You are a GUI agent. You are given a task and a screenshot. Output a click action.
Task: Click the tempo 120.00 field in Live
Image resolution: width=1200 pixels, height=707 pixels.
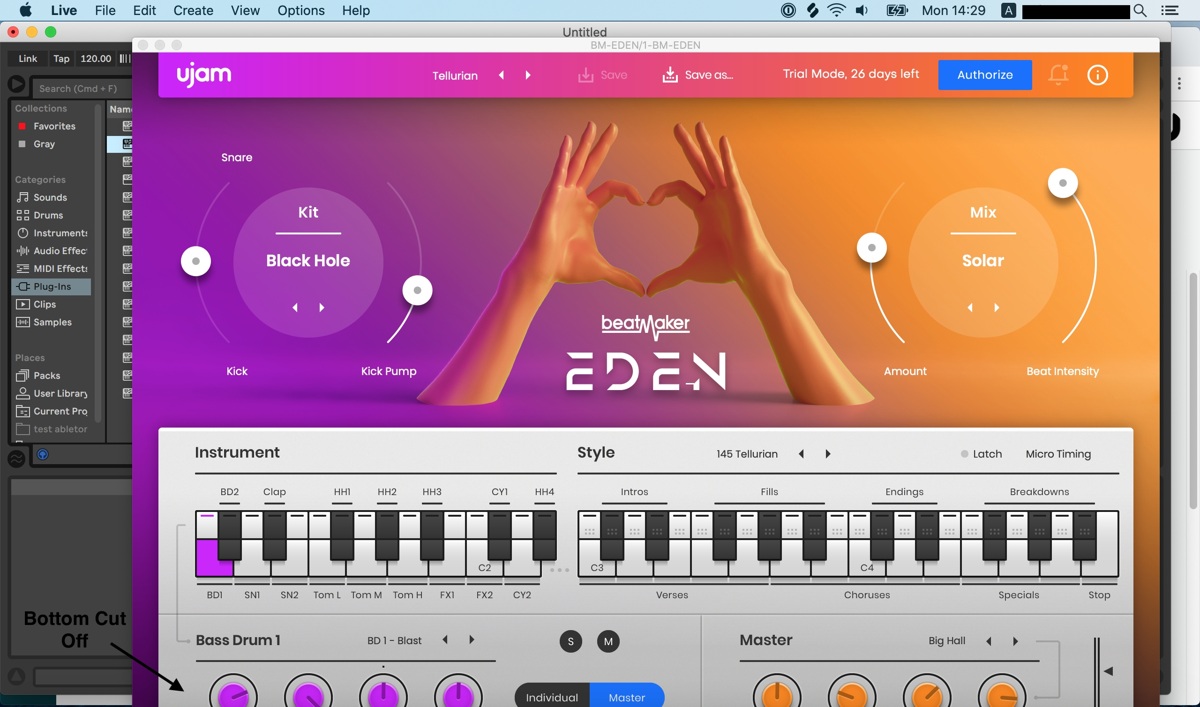tap(96, 58)
